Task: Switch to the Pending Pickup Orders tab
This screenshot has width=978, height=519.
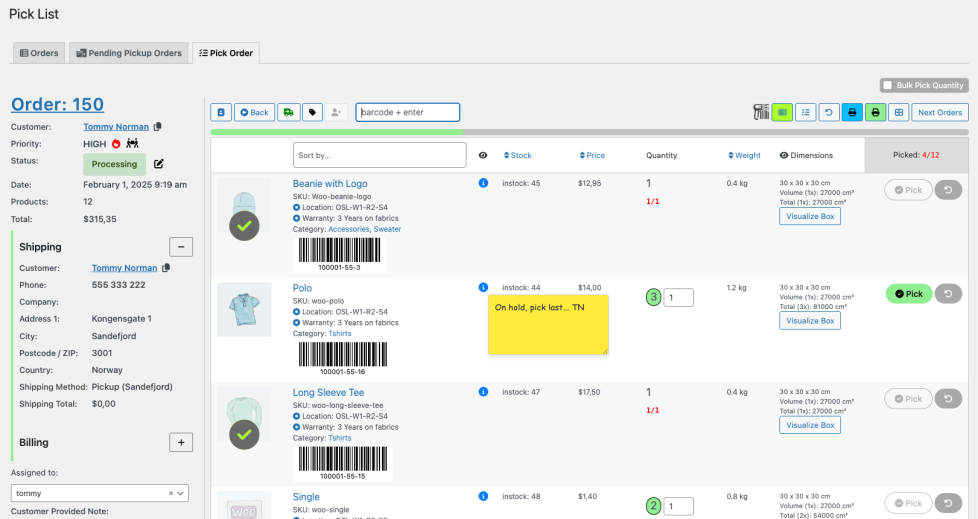Action: click(x=128, y=53)
